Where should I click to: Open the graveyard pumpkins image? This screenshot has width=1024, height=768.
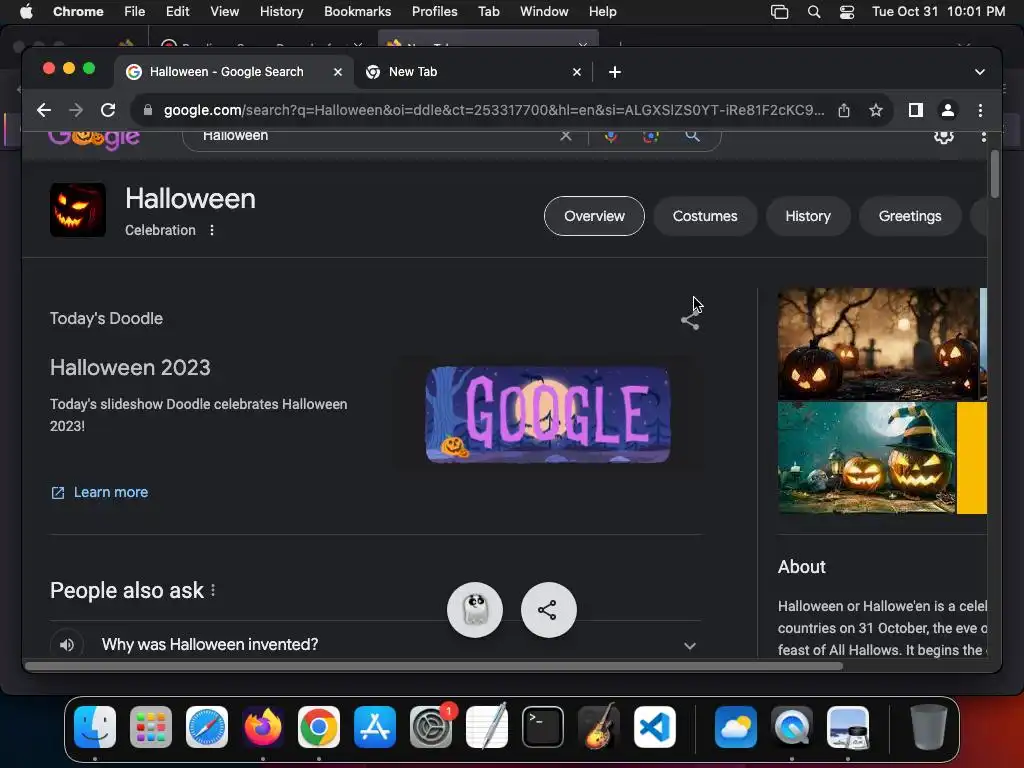coord(878,344)
